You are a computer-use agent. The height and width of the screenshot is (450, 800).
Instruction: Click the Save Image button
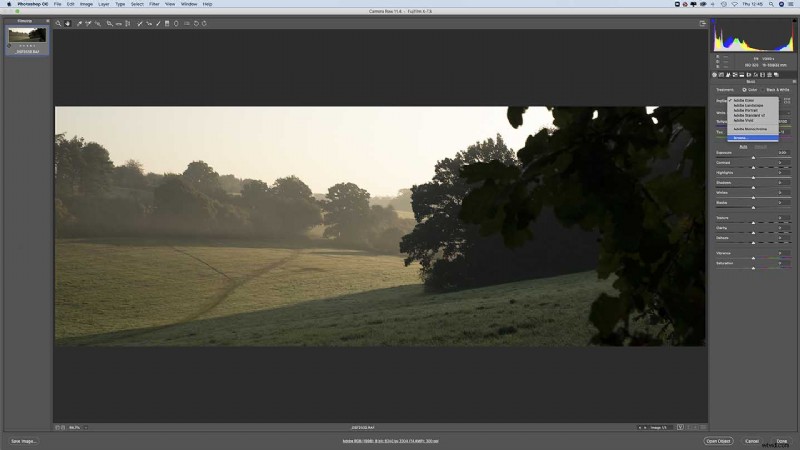[23, 441]
